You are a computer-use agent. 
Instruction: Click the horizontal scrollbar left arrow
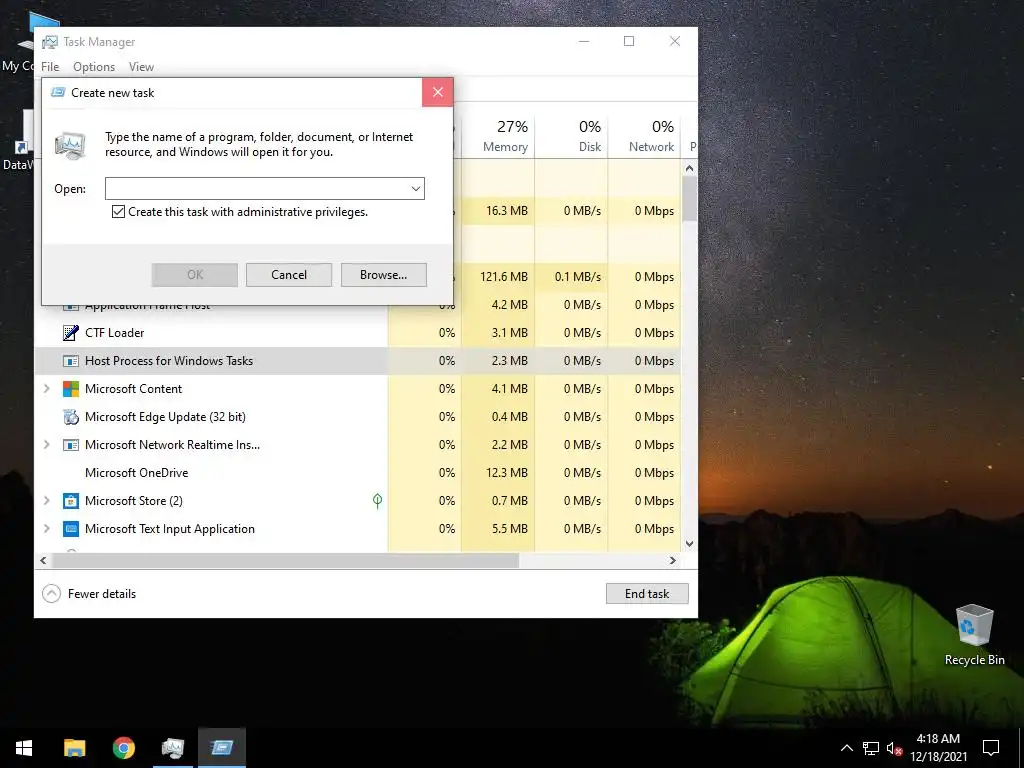(x=43, y=560)
